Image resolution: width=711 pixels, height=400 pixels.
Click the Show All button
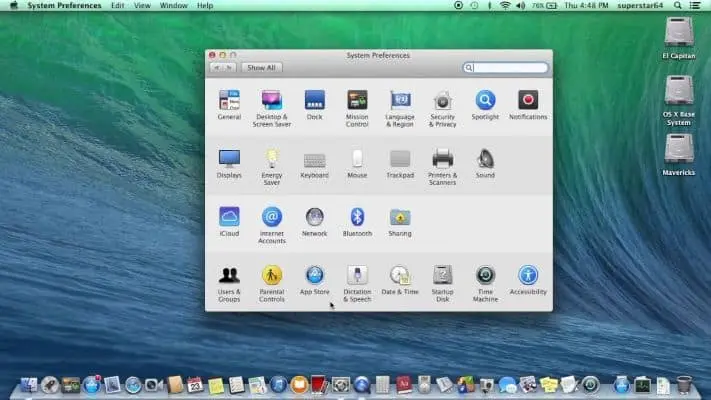[x=261, y=68]
